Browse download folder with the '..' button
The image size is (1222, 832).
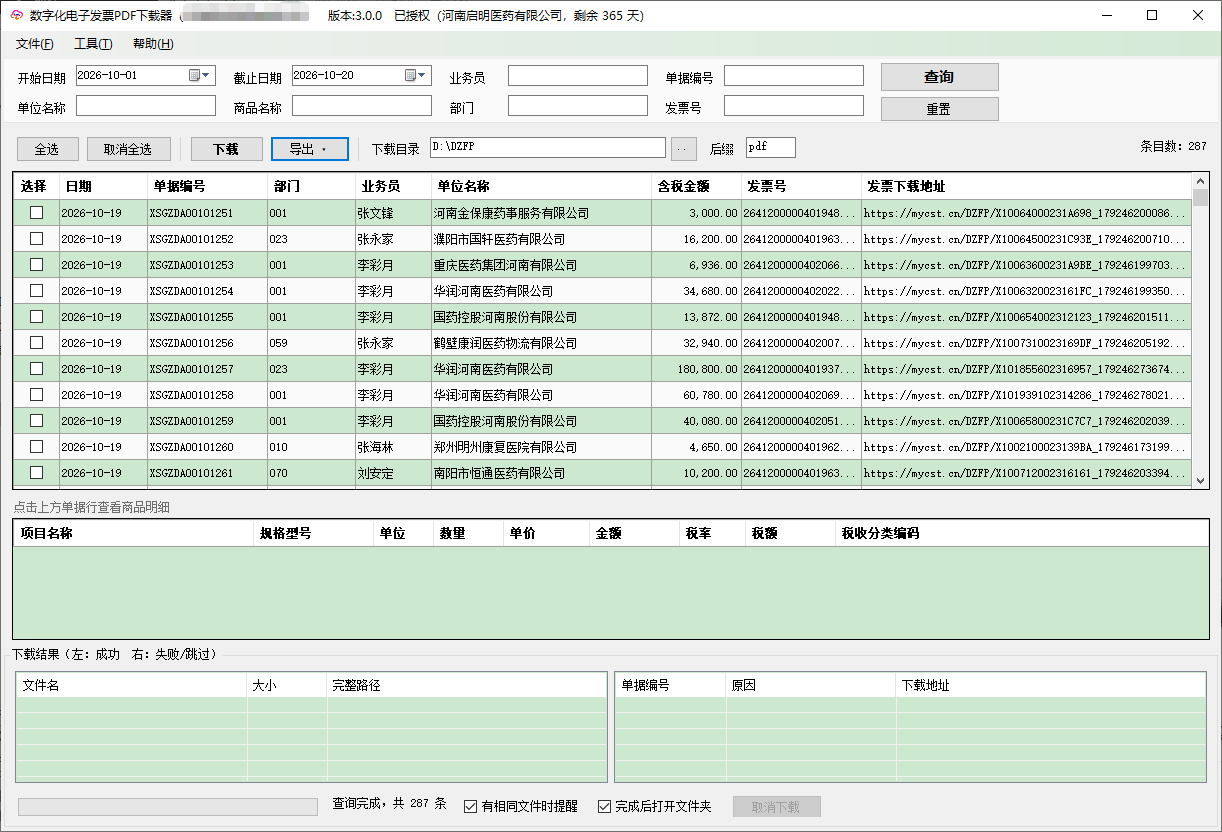pos(683,149)
